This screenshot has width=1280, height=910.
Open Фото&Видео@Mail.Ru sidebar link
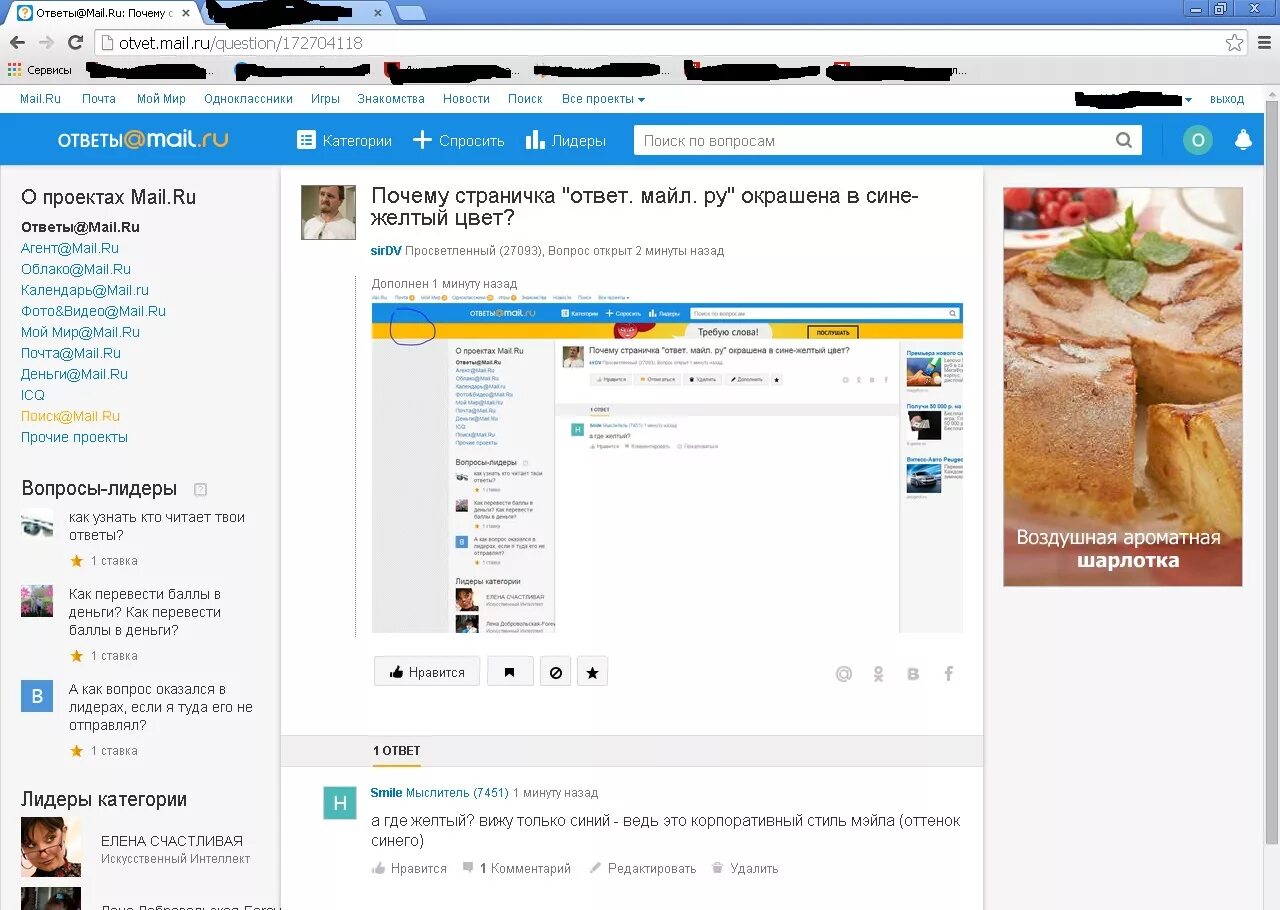point(93,311)
